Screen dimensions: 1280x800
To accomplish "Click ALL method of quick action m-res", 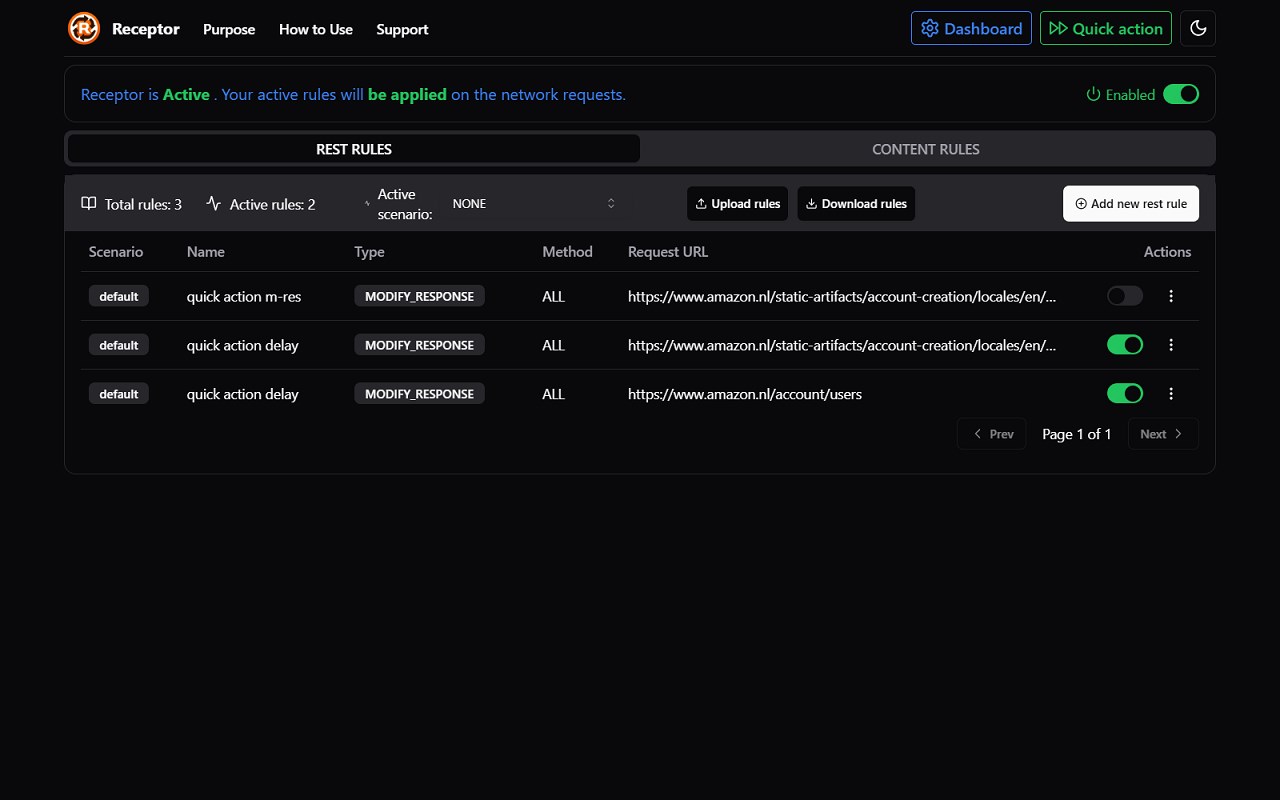I will pos(554,296).
